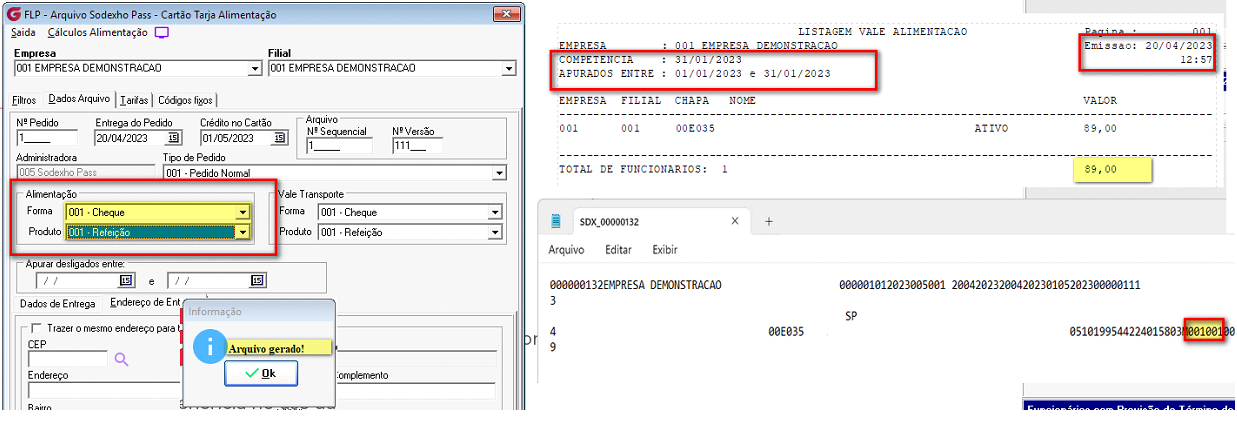1237x426 pixels.
Task: Click the Endereço input field
Action: [x=104, y=391]
